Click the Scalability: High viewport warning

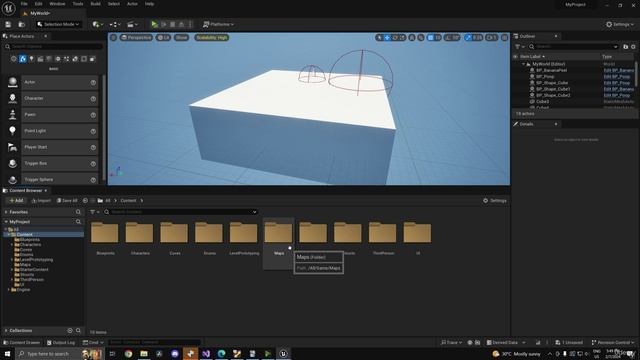pyautogui.click(x=211, y=38)
